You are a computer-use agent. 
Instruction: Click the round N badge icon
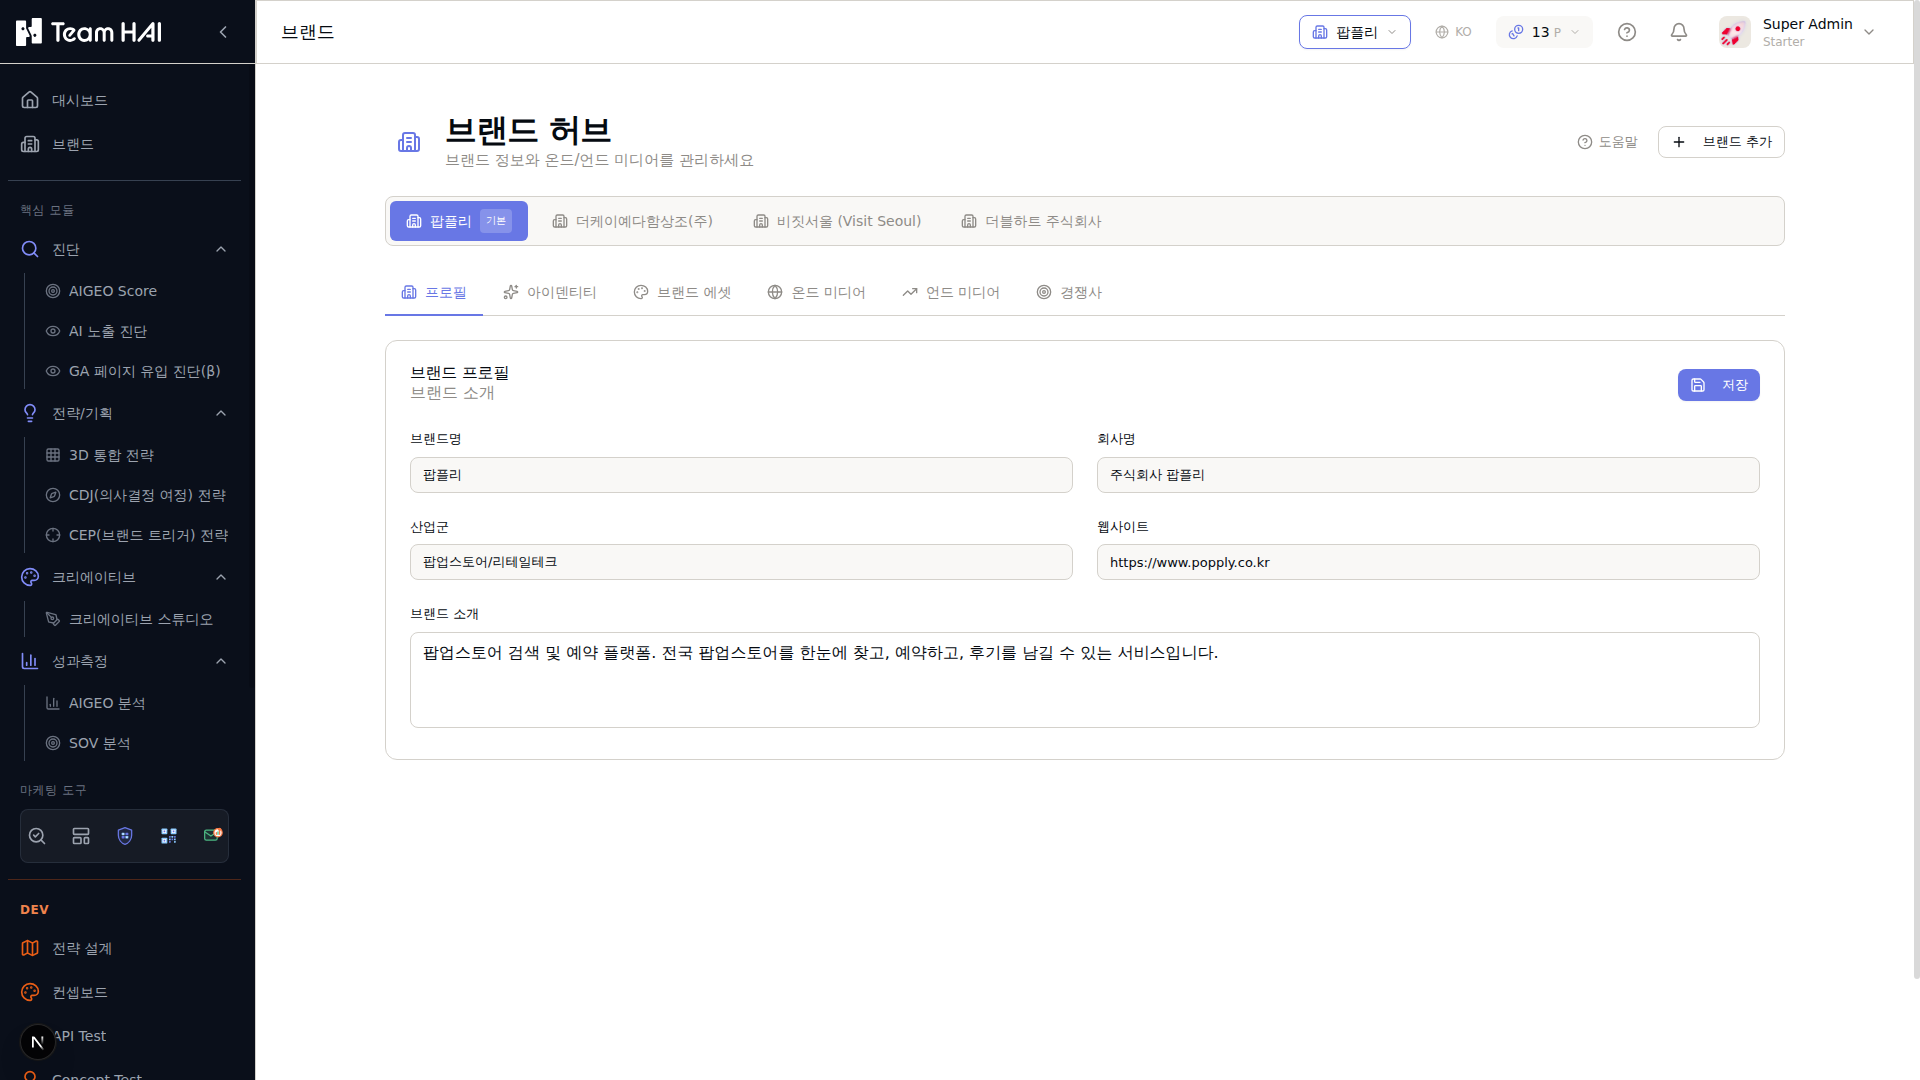[x=37, y=1042]
